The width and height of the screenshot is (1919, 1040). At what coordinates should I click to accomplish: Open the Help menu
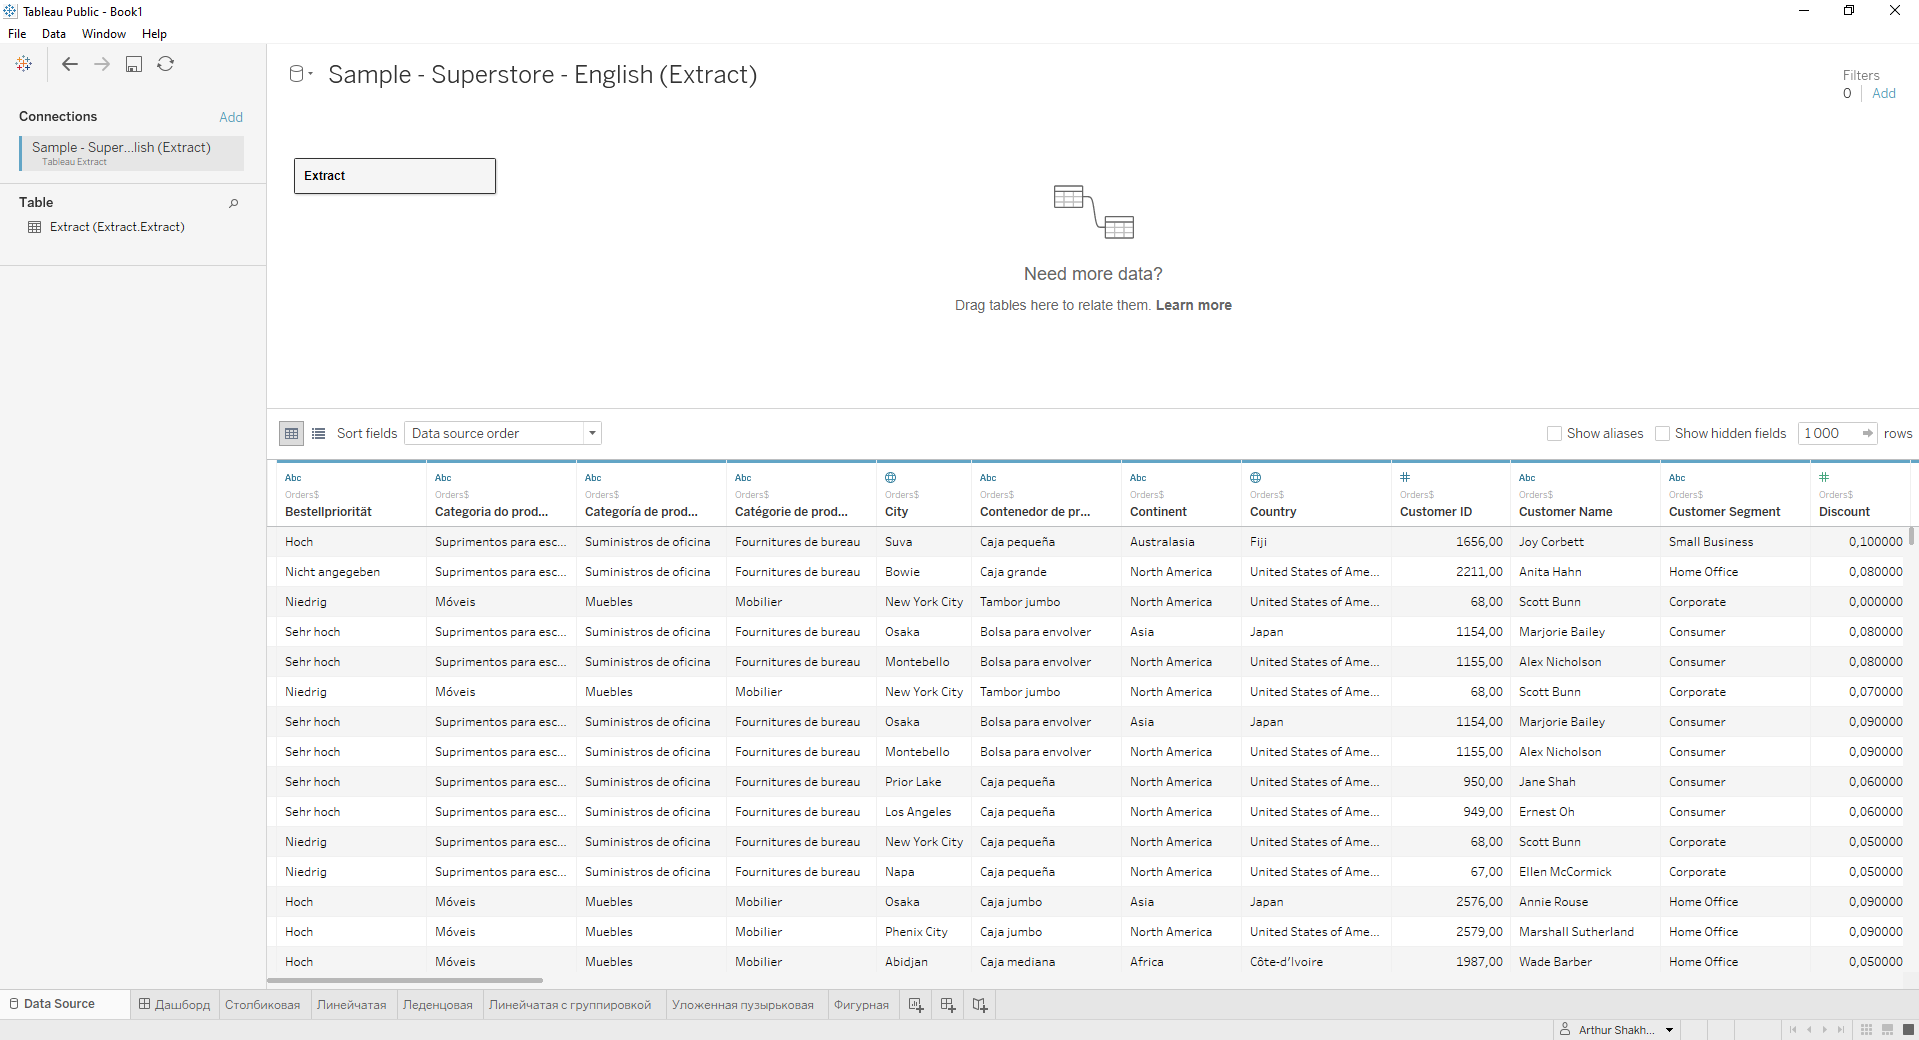pos(154,34)
